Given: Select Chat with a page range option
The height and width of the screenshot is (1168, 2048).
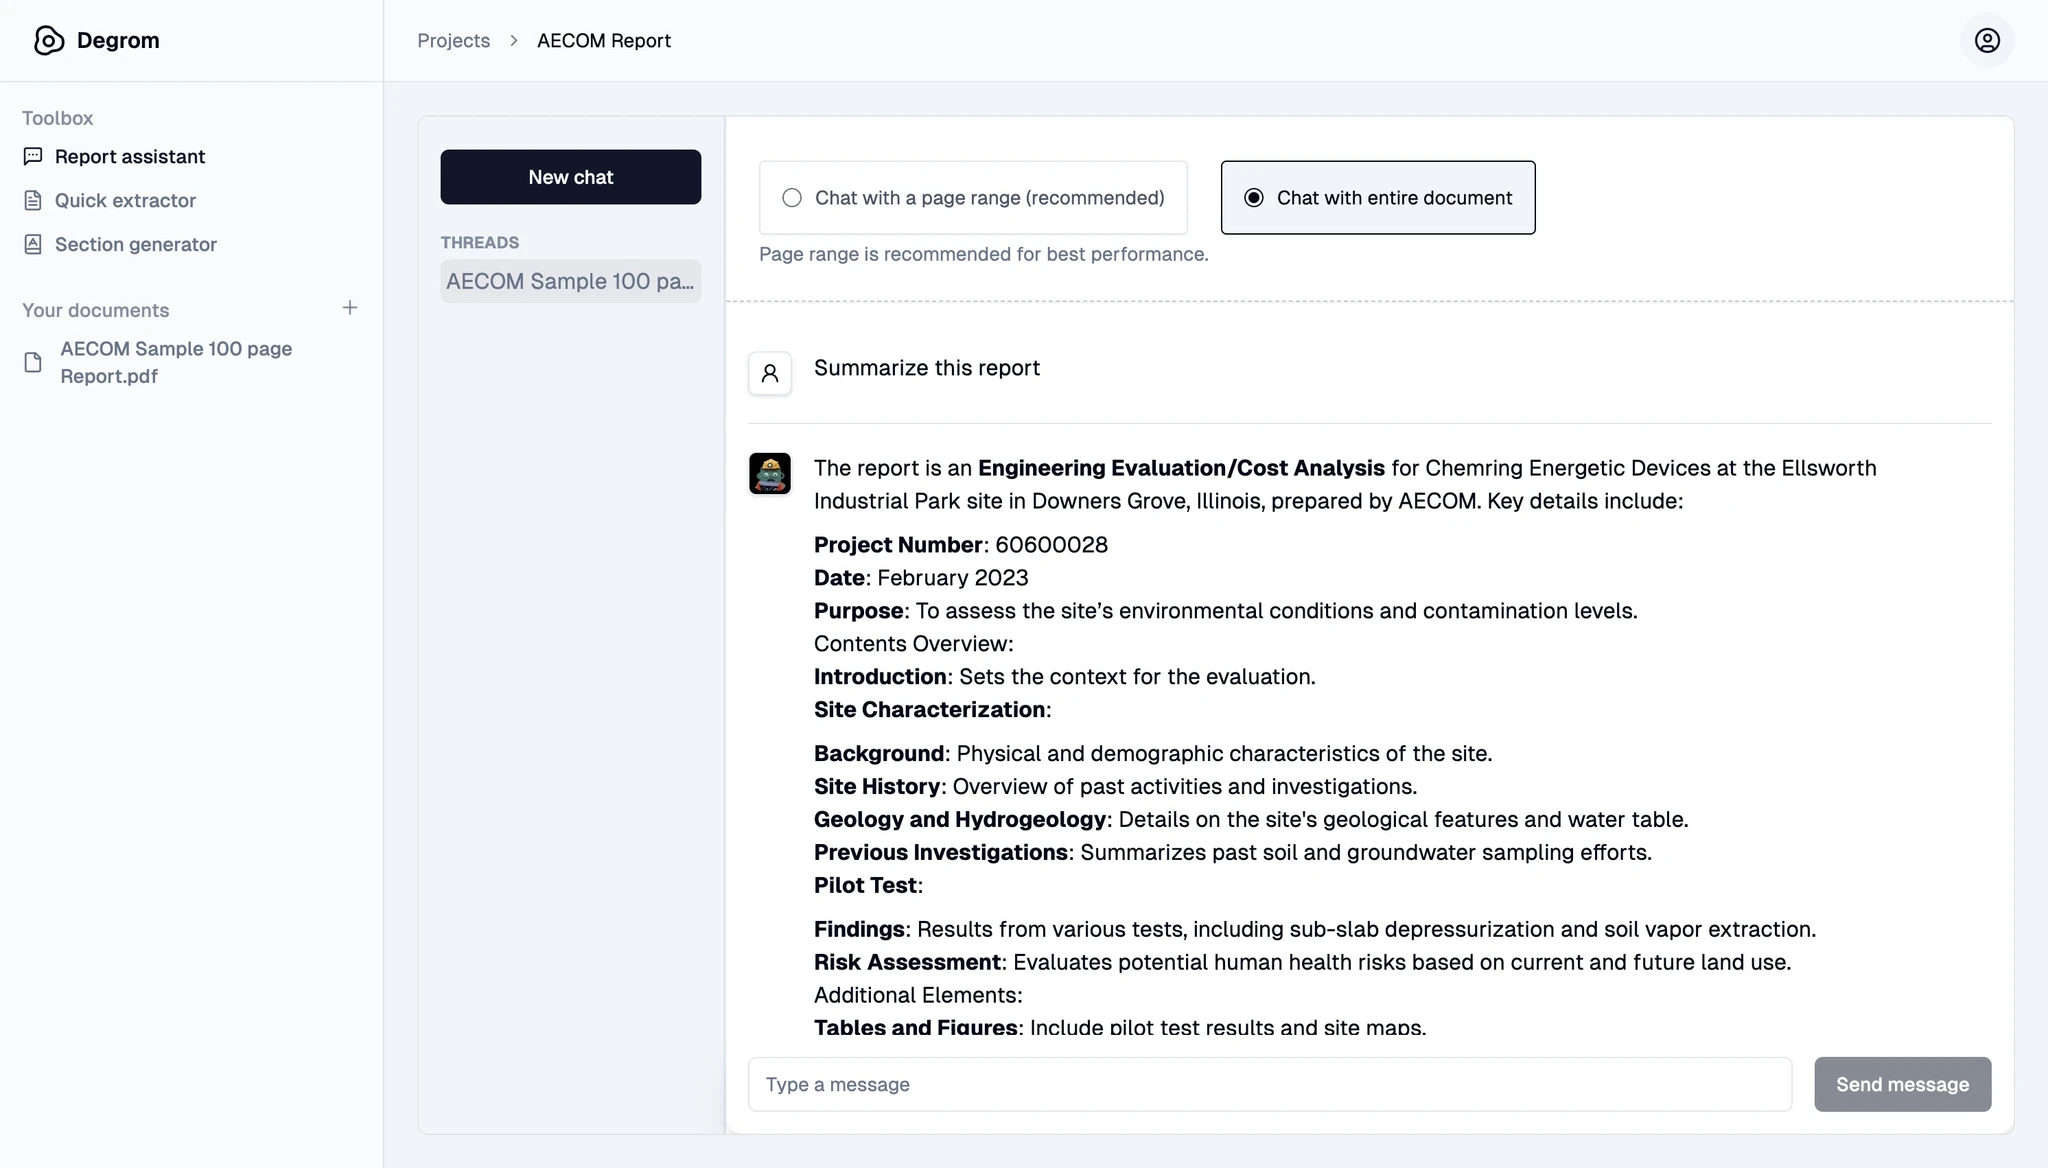Looking at the screenshot, I should pos(973,198).
